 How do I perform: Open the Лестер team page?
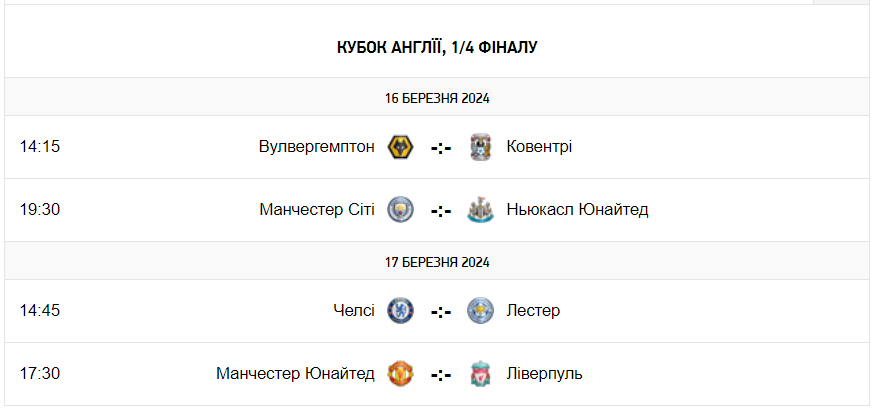pos(533,310)
